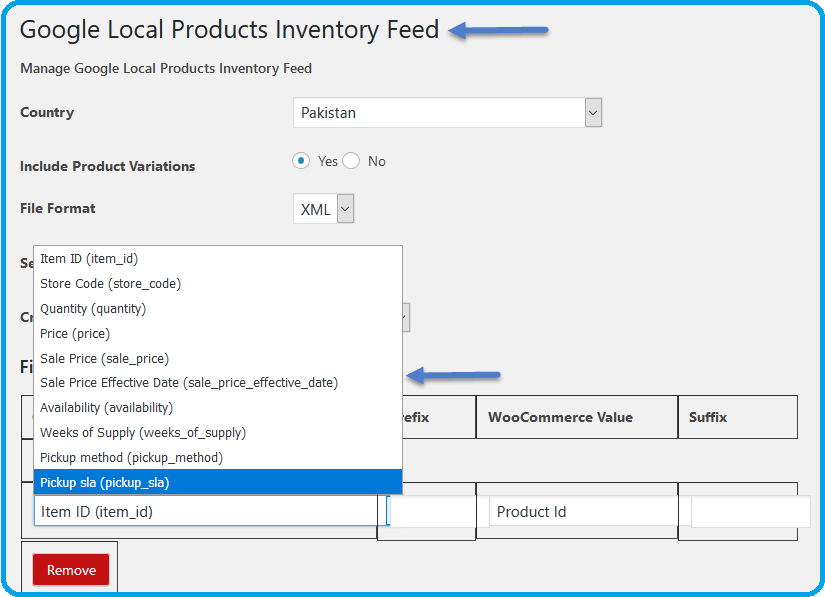This screenshot has width=825, height=597.
Task: Select Yes for Include Product Variations
Action: click(301, 161)
